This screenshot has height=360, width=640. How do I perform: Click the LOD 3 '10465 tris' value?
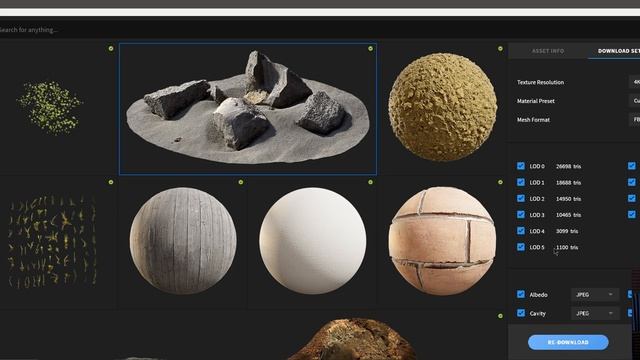click(569, 215)
